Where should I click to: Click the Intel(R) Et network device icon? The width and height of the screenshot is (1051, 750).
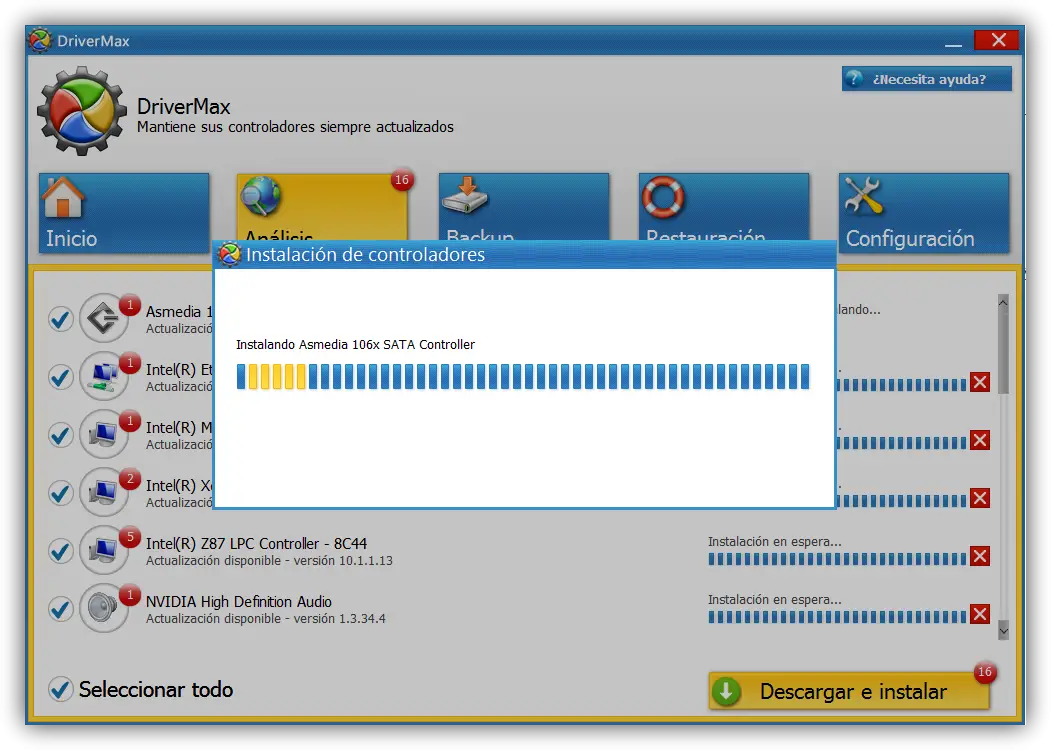pyautogui.click(x=103, y=376)
